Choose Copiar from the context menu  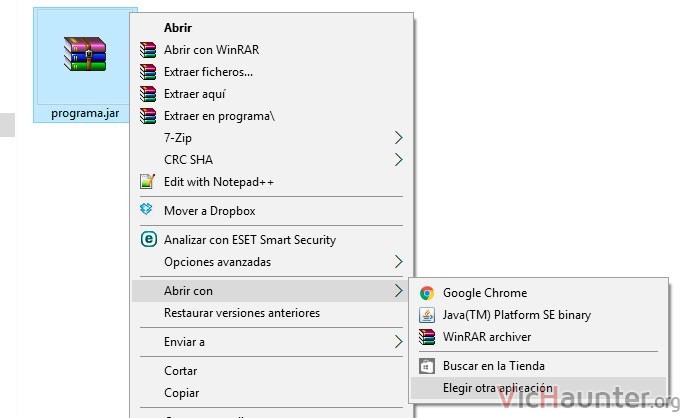click(272, 393)
